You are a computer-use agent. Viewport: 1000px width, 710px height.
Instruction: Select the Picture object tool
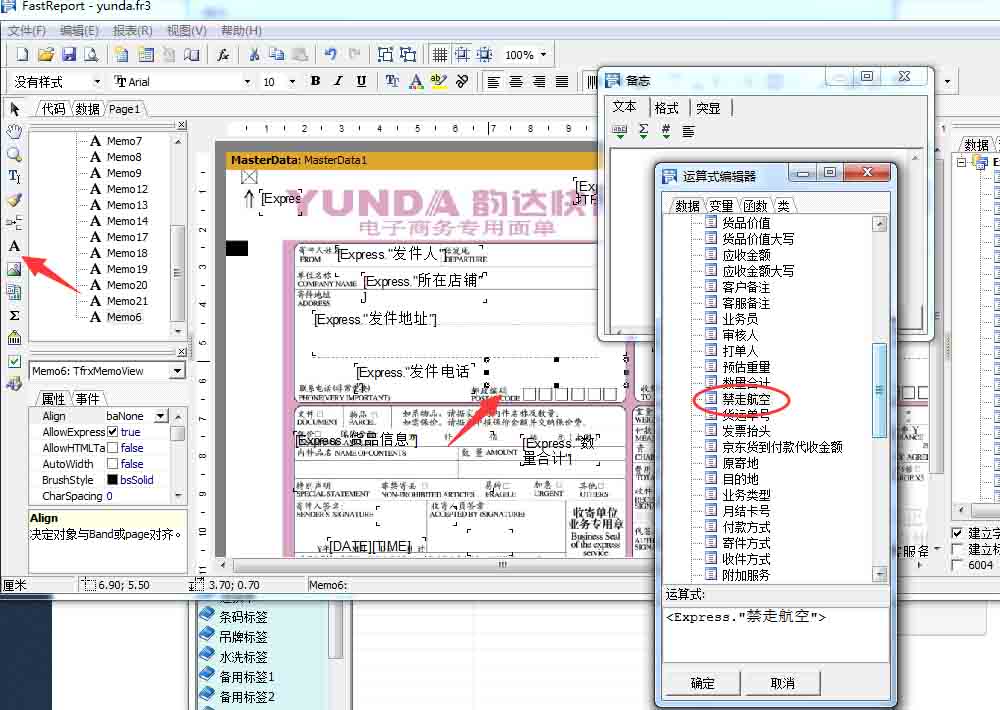14,269
